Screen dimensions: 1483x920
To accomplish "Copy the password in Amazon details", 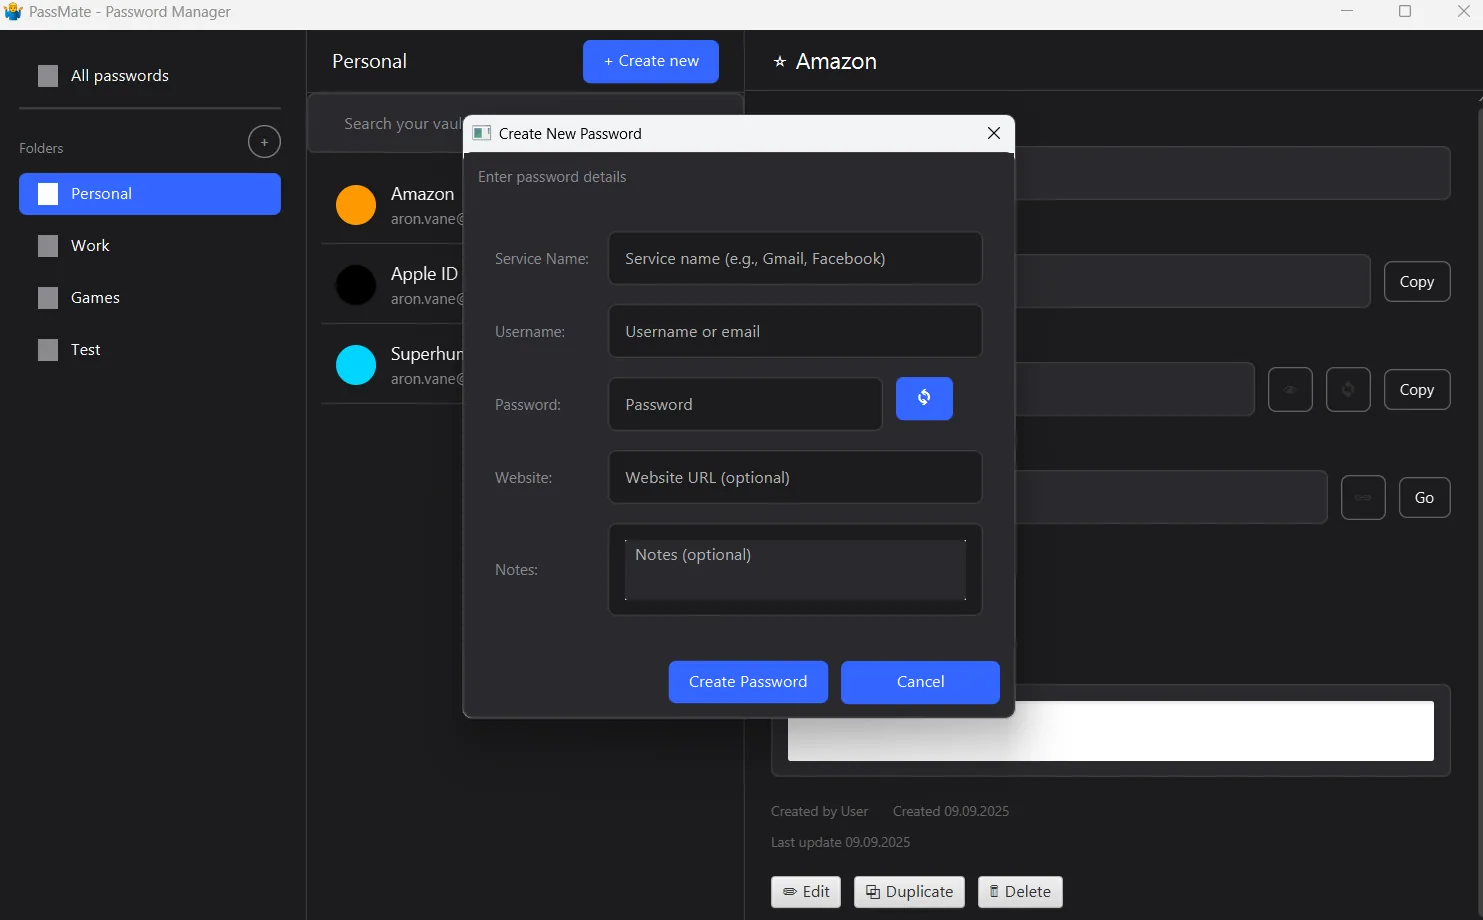I will pyautogui.click(x=1417, y=390).
